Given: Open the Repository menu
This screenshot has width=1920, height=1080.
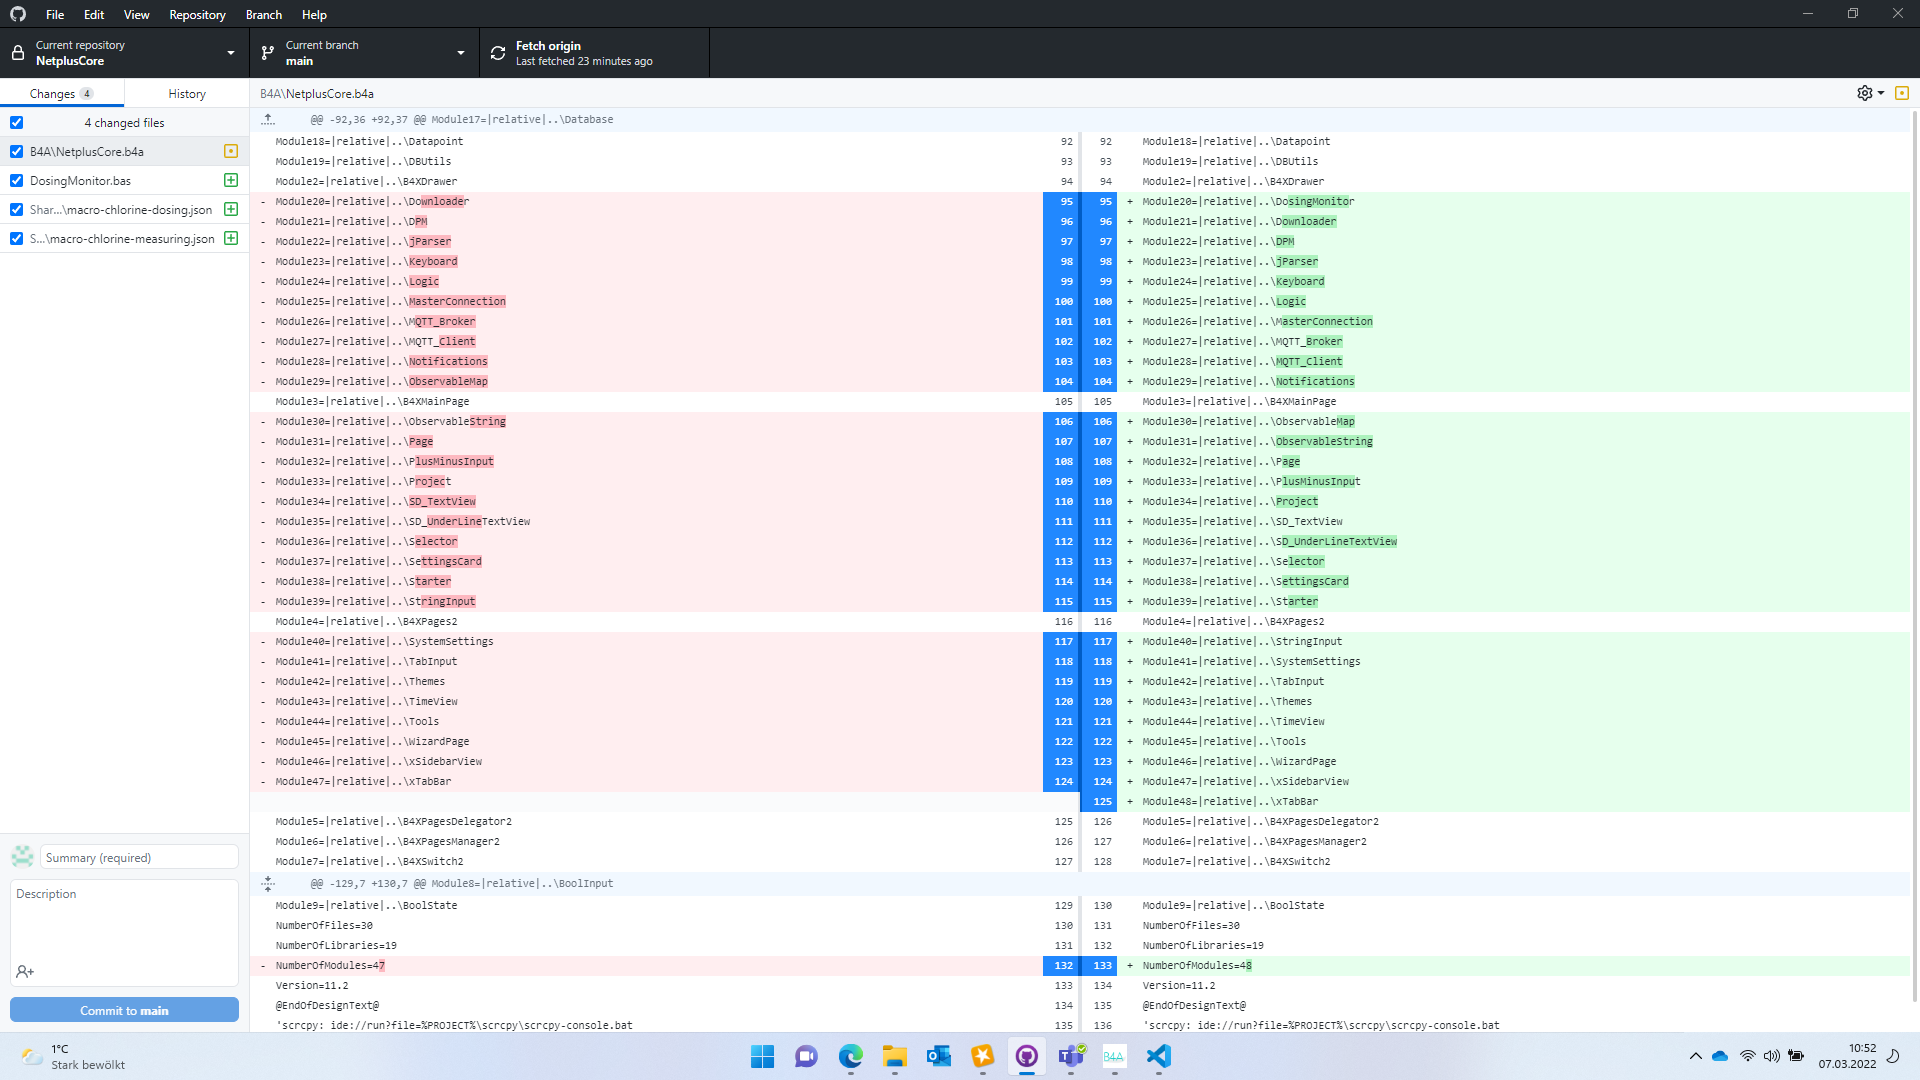Looking at the screenshot, I should [x=197, y=15].
